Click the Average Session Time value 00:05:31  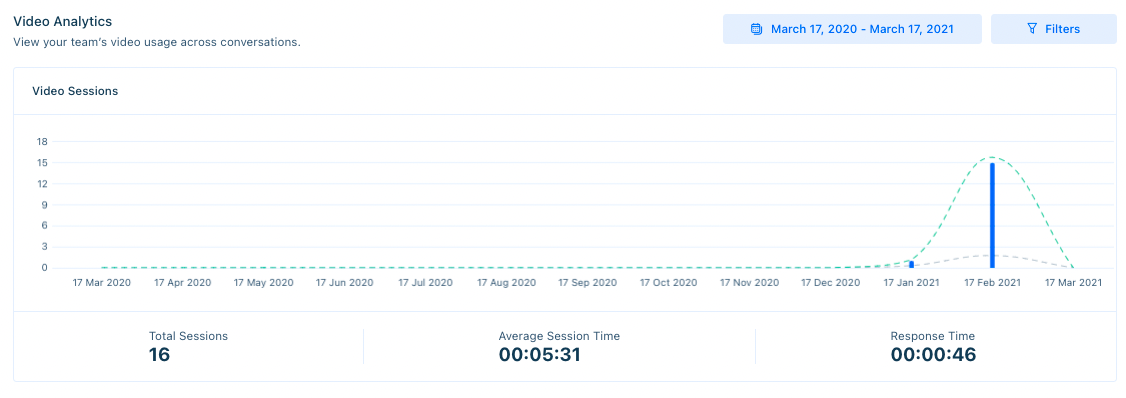click(x=539, y=354)
